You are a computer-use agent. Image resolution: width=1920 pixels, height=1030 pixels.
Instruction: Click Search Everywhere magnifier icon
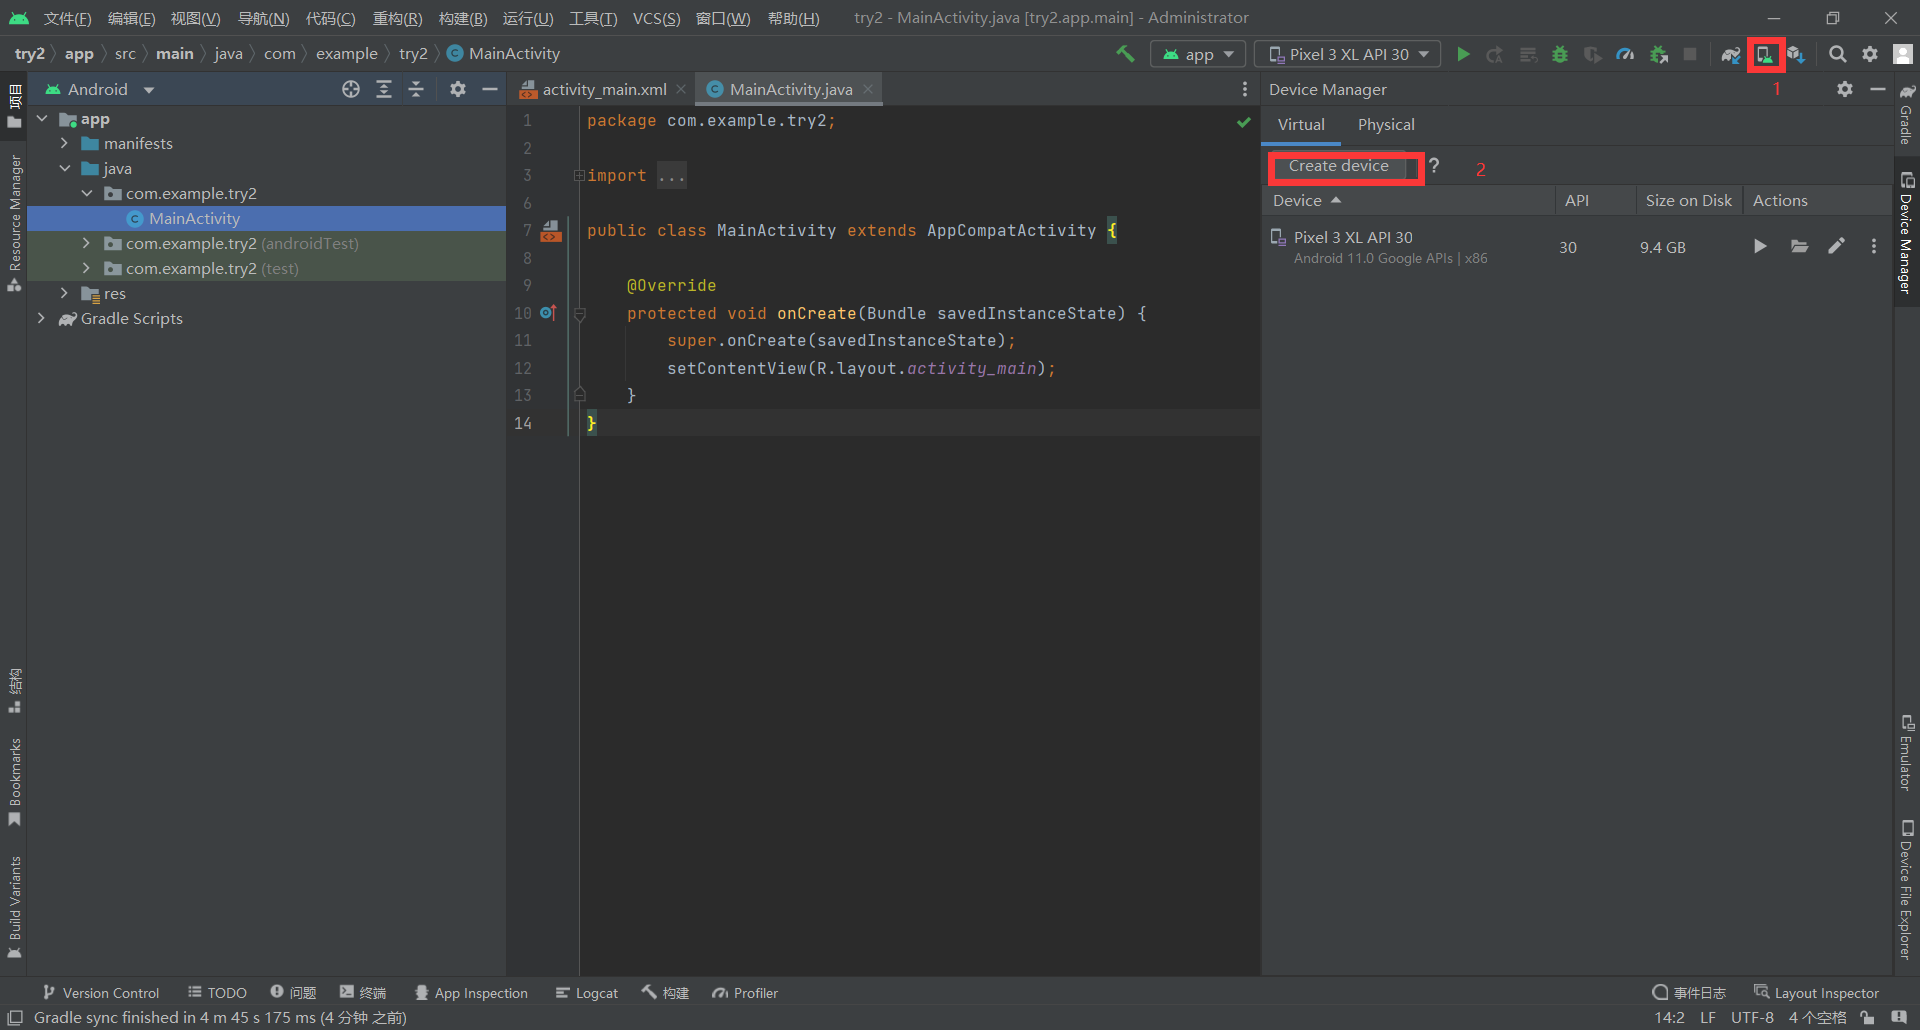(1837, 54)
